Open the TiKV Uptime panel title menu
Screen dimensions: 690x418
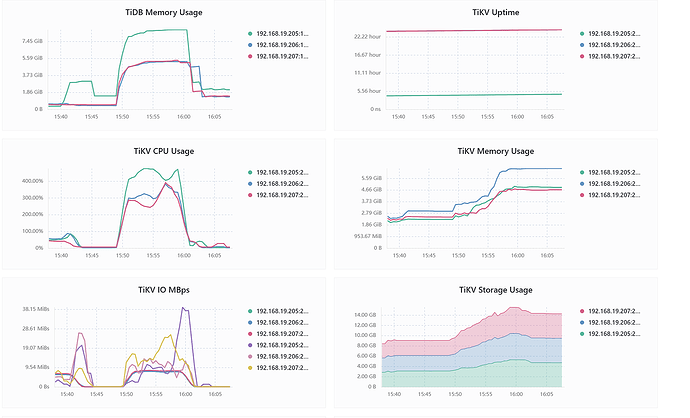tap(495, 12)
